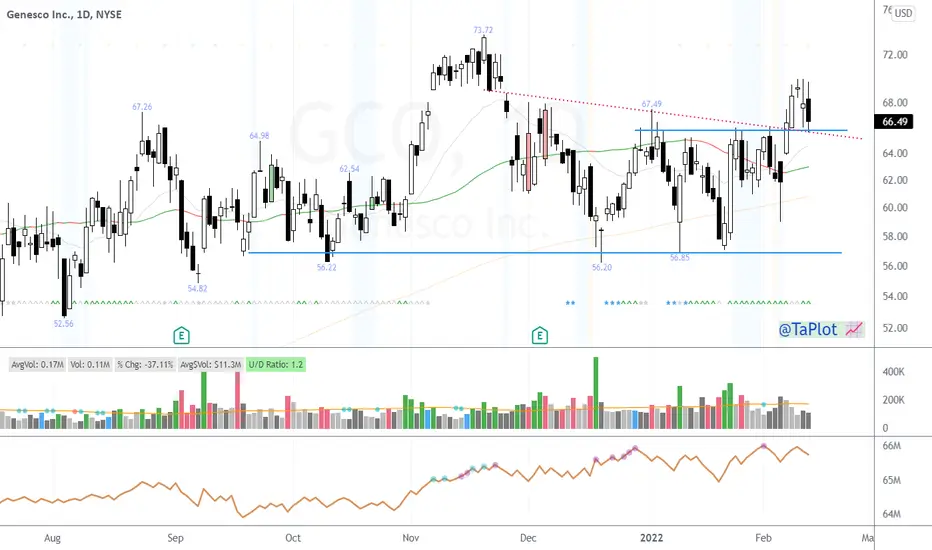Select the 67.26 peak price label
Image resolution: width=932 pixels, height=550 pixels.
click(x=142, y=107)
